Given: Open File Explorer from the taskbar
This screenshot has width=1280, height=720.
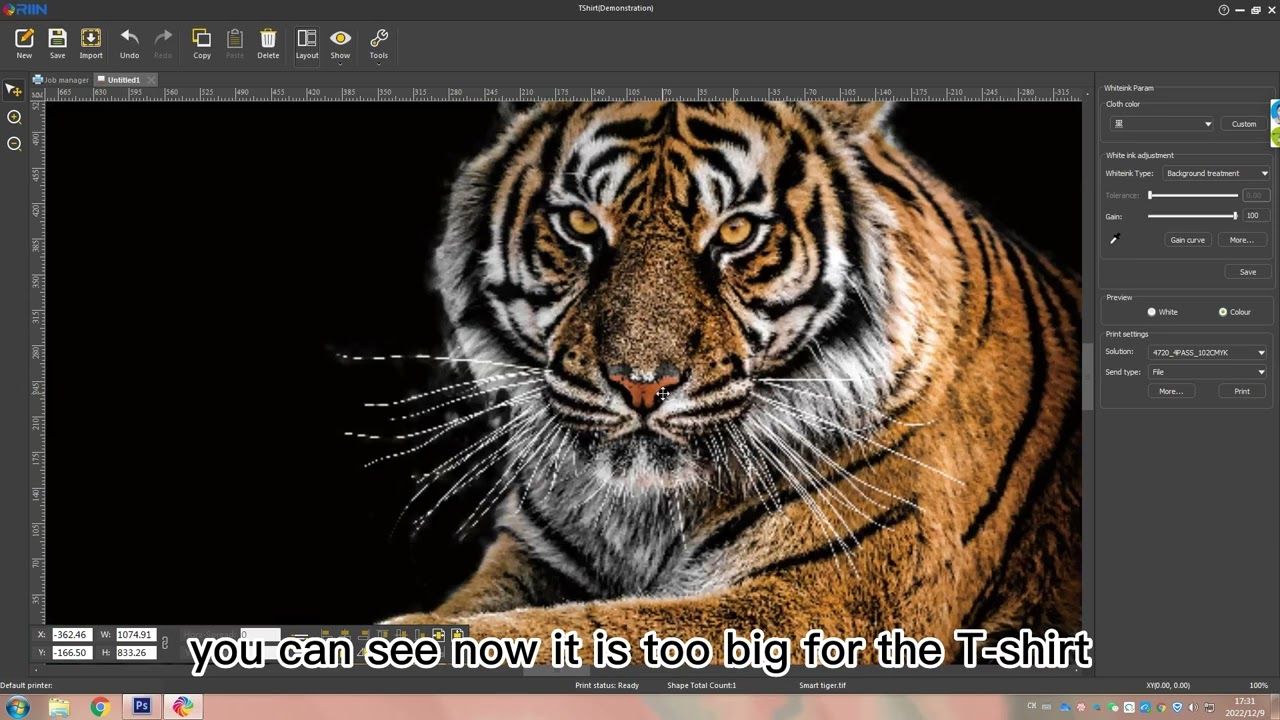Looking at the screenshot, I should 59,707.
